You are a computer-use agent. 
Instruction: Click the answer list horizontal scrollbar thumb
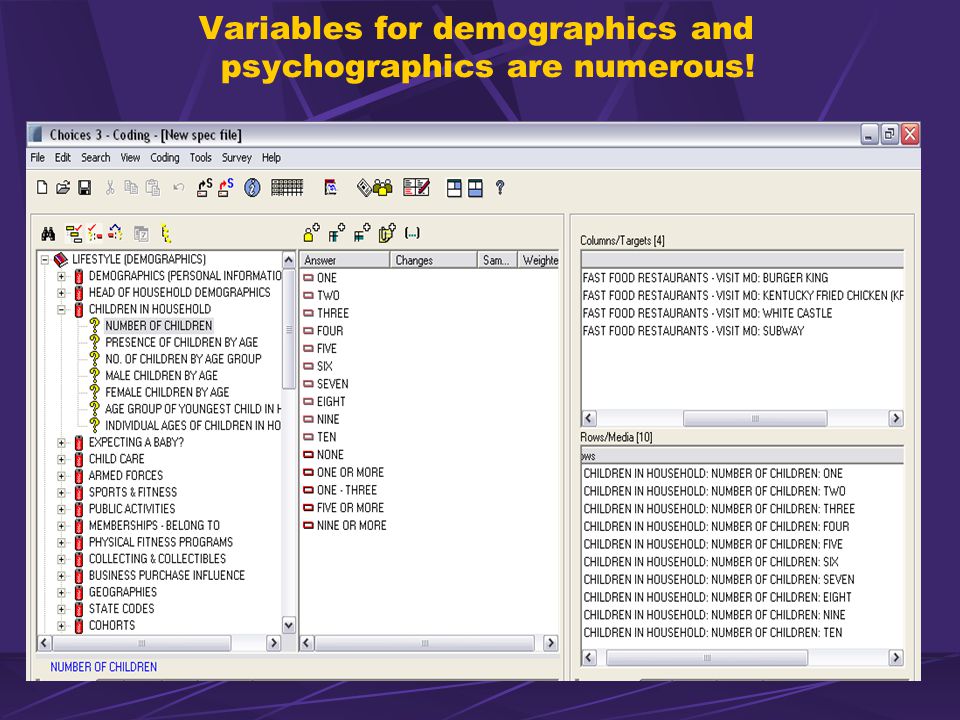coord(424,643)
